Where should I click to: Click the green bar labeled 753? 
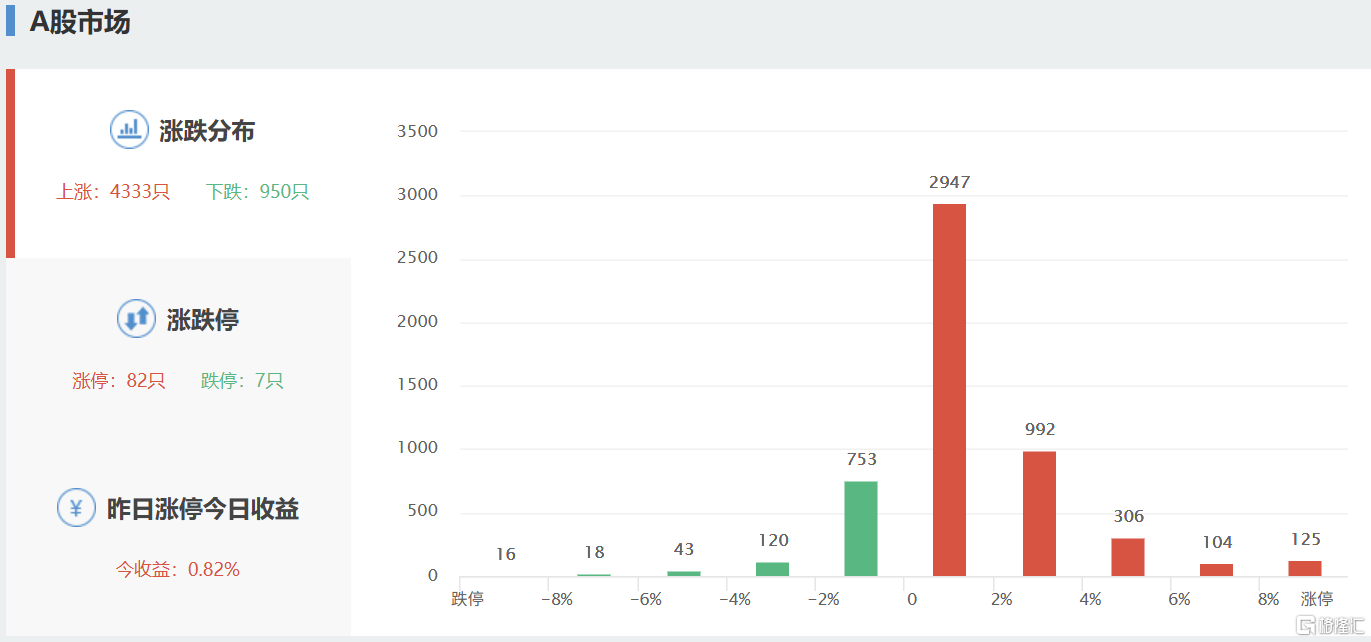(x=861, y=529)
